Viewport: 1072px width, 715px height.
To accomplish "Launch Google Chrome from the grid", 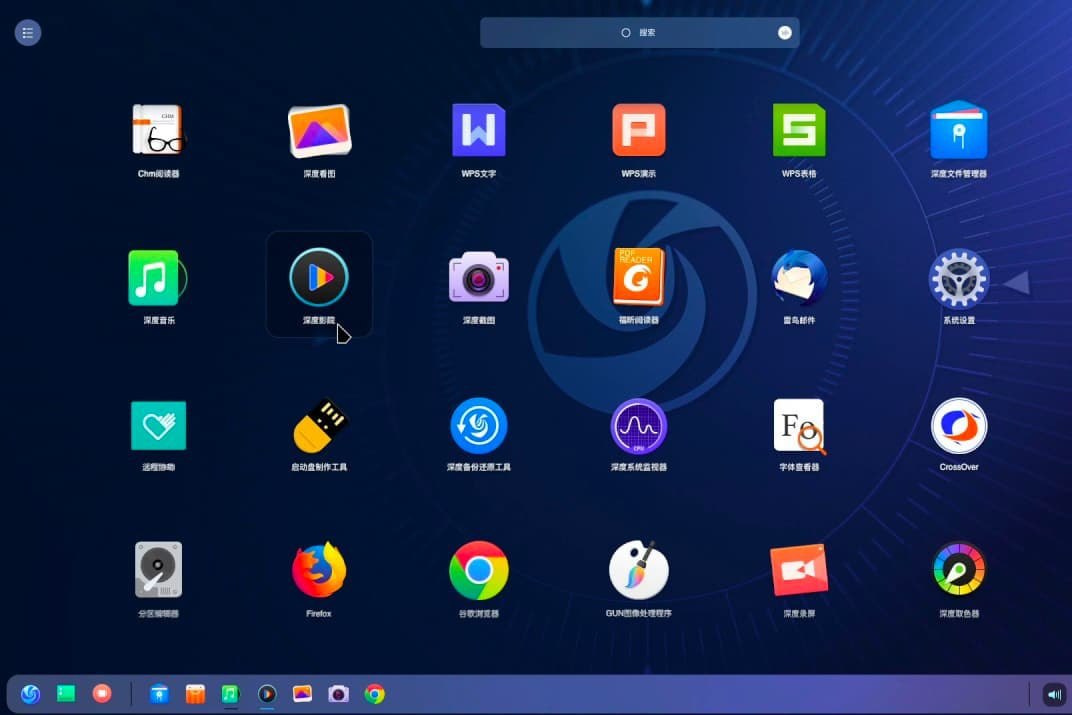I will coord(479,570).
